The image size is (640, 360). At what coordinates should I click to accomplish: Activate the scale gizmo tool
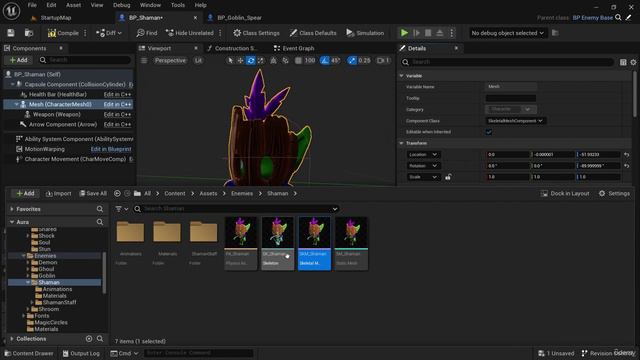[x=260, y=60]
